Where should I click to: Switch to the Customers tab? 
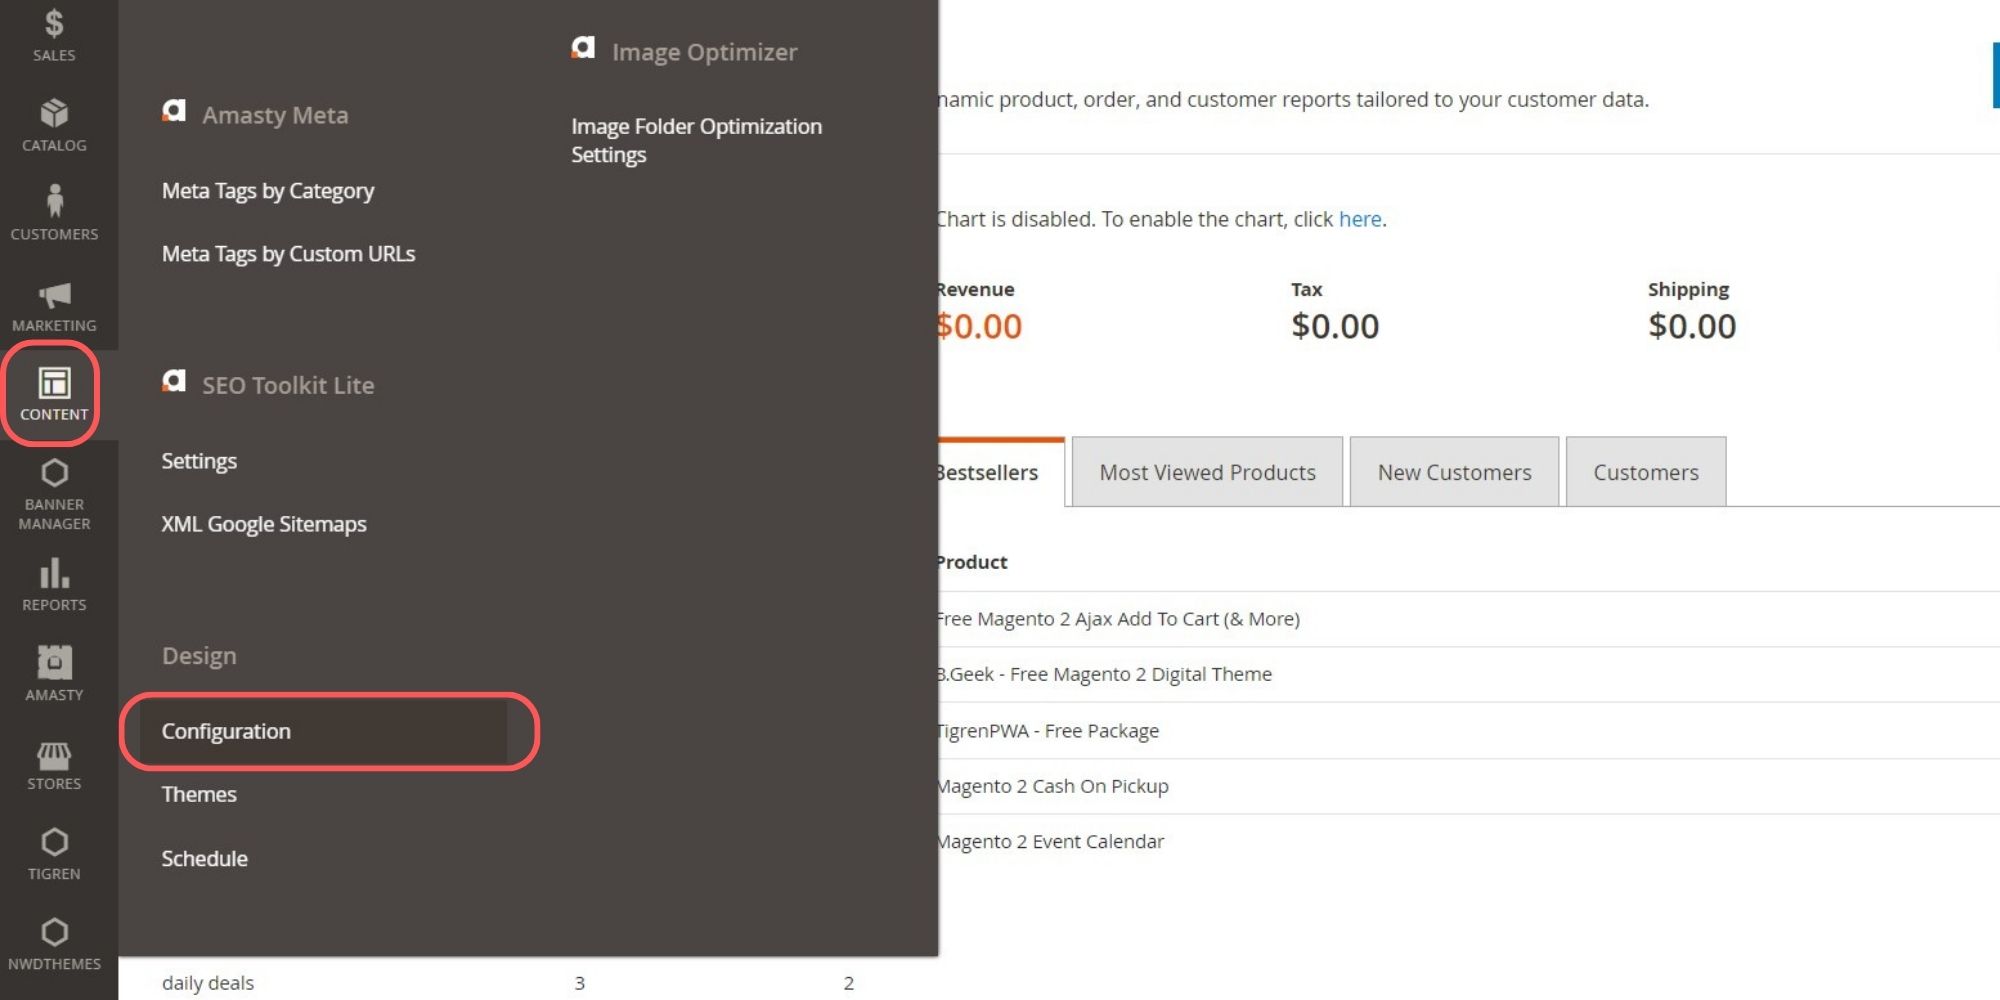click(x=1646, y=472)
